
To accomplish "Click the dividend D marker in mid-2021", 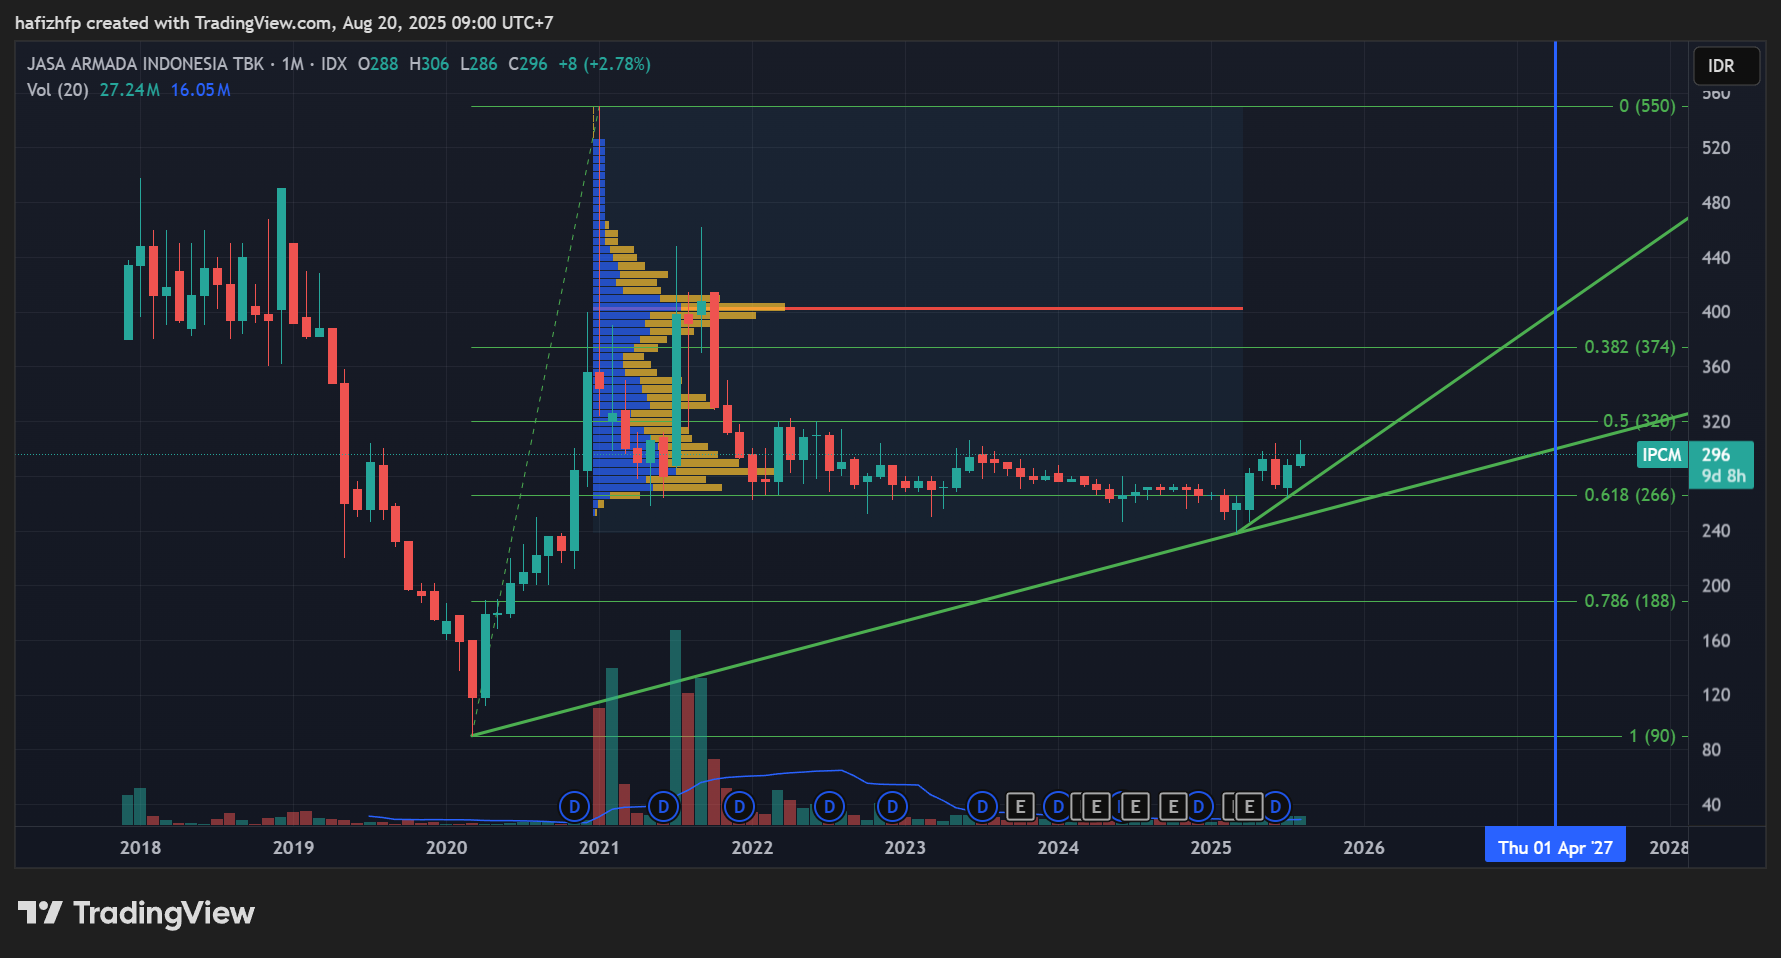I will [x=663, y=806].
